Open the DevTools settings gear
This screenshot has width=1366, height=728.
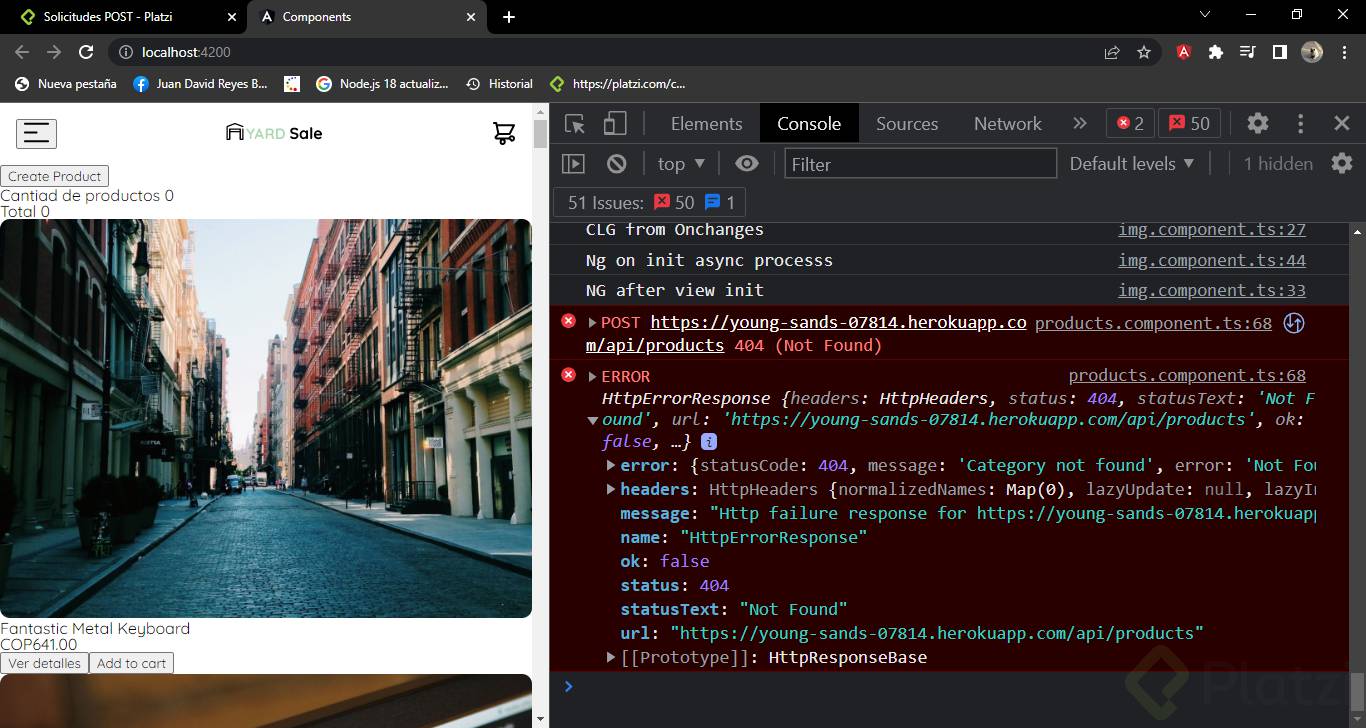pyautogui.click(x=1257, y=123)
